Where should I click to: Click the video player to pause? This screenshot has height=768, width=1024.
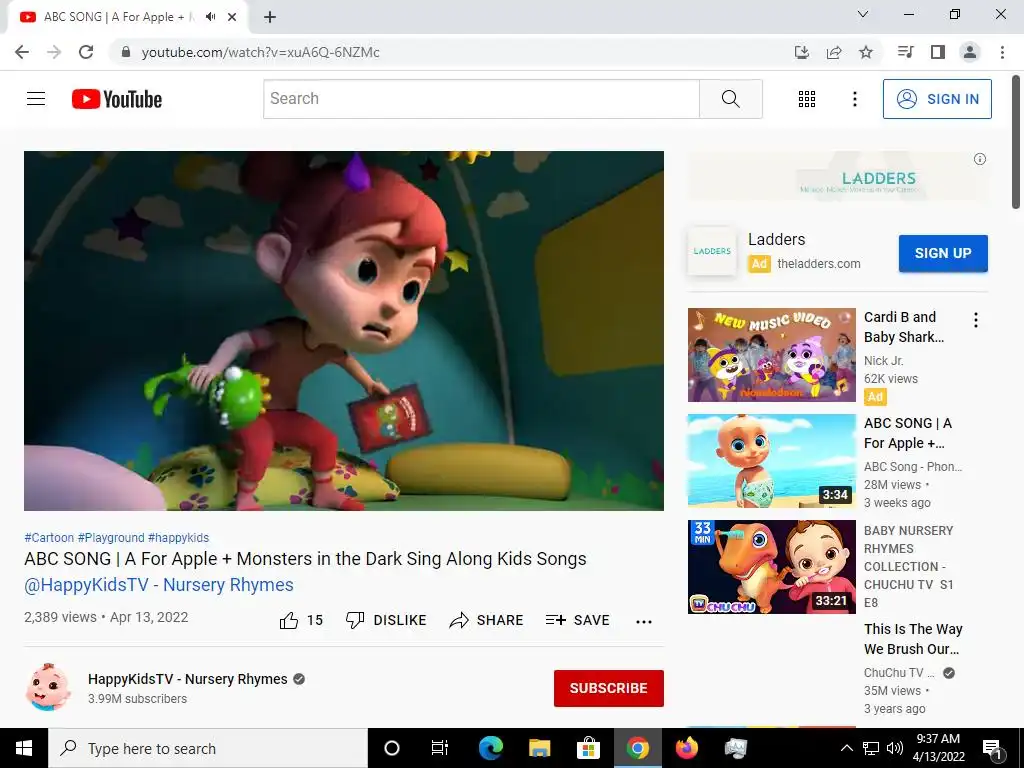344,330
